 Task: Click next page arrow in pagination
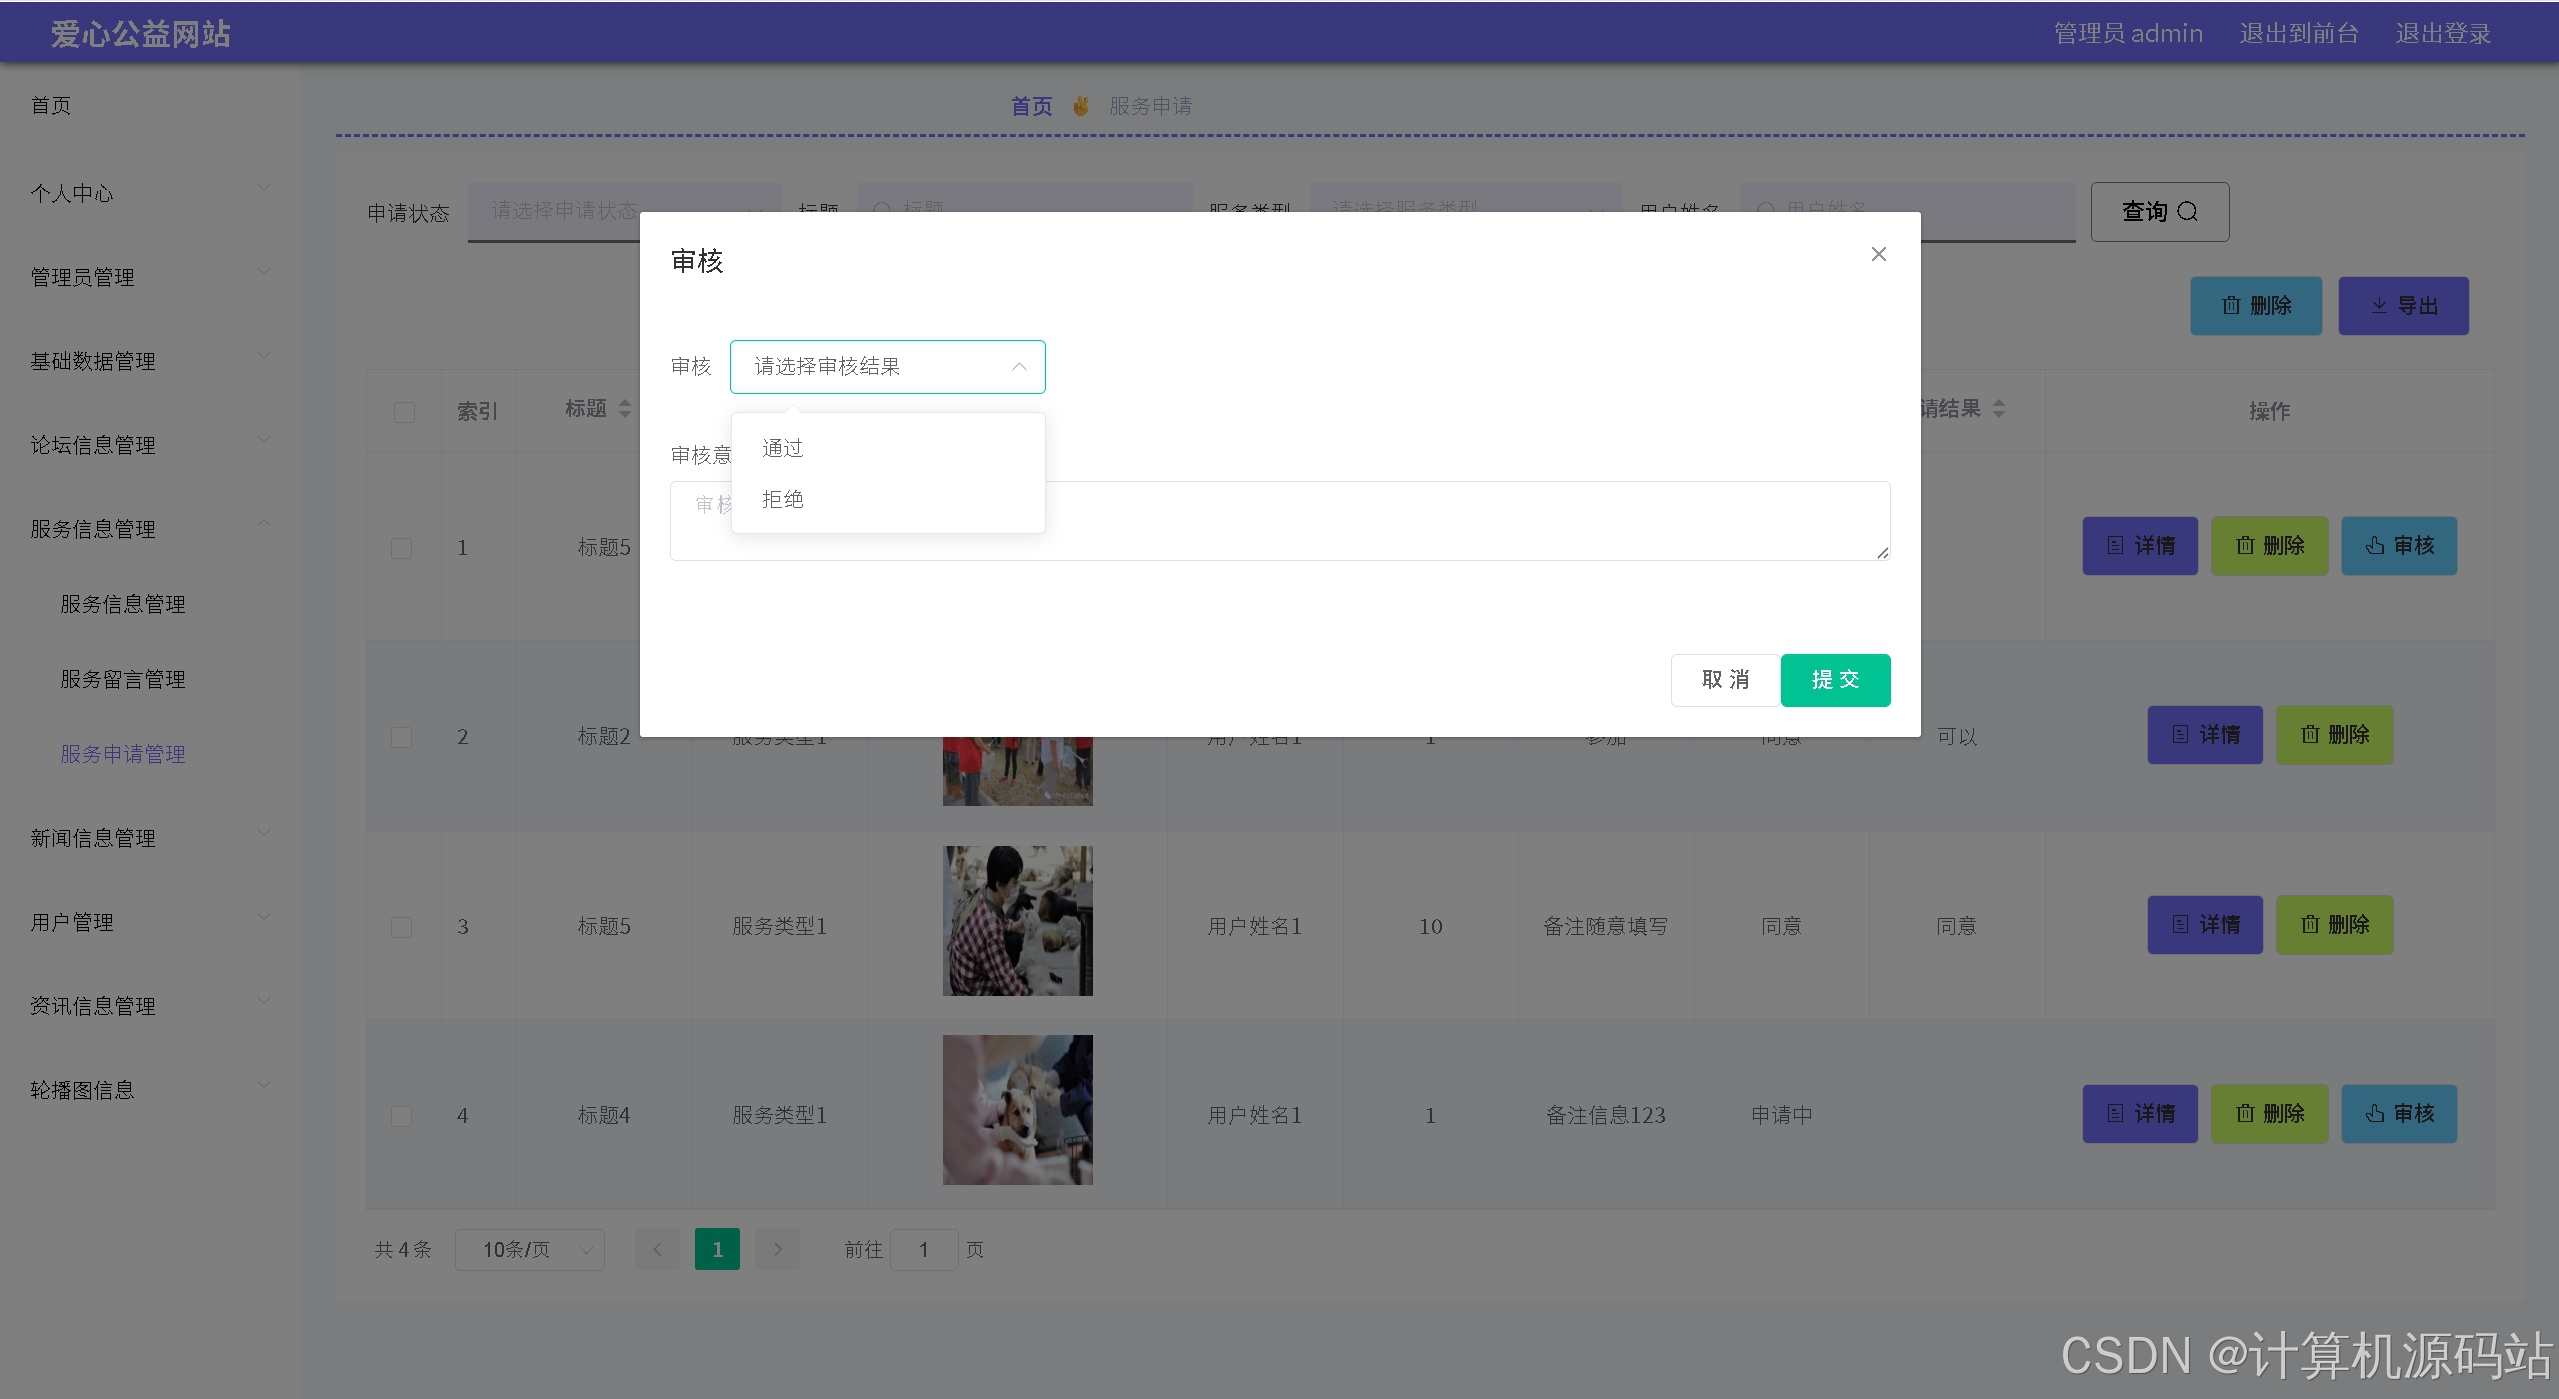click(777, 1249)
